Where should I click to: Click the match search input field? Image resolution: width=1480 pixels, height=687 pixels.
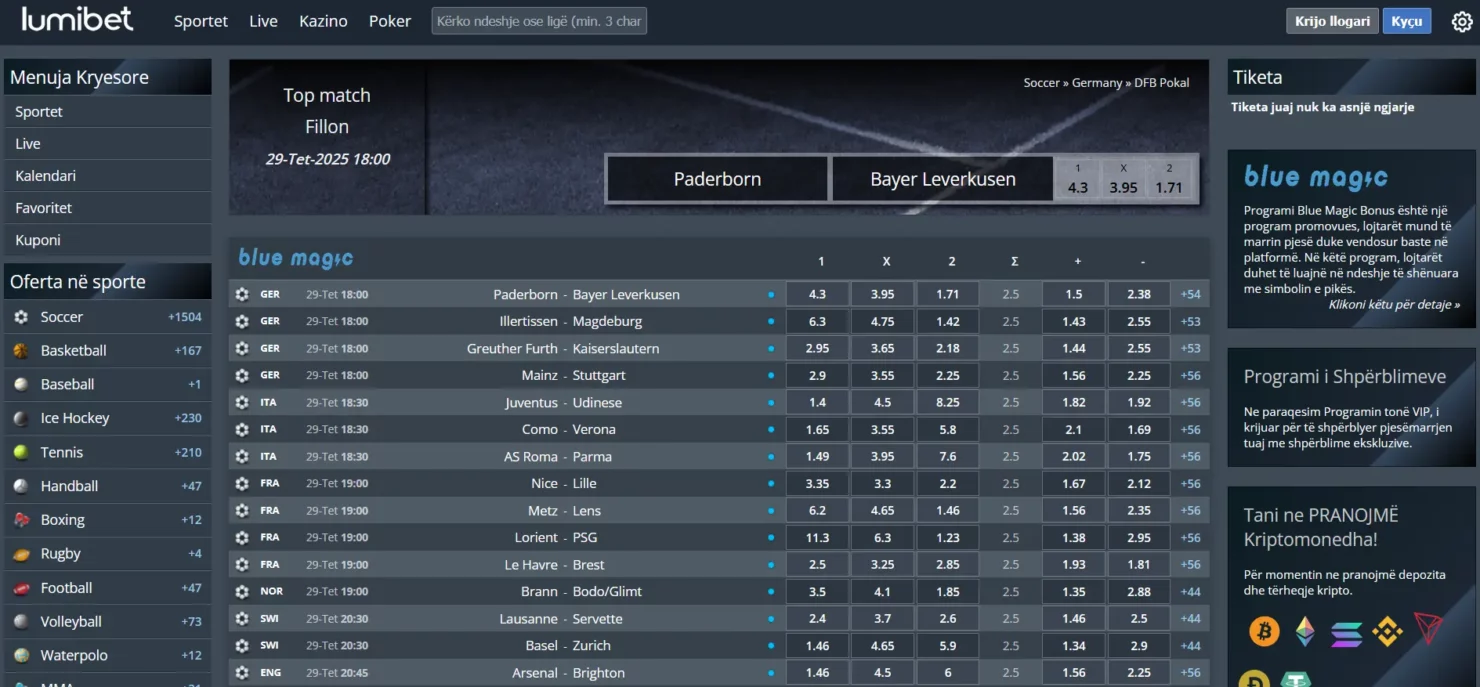click(539, 21)
